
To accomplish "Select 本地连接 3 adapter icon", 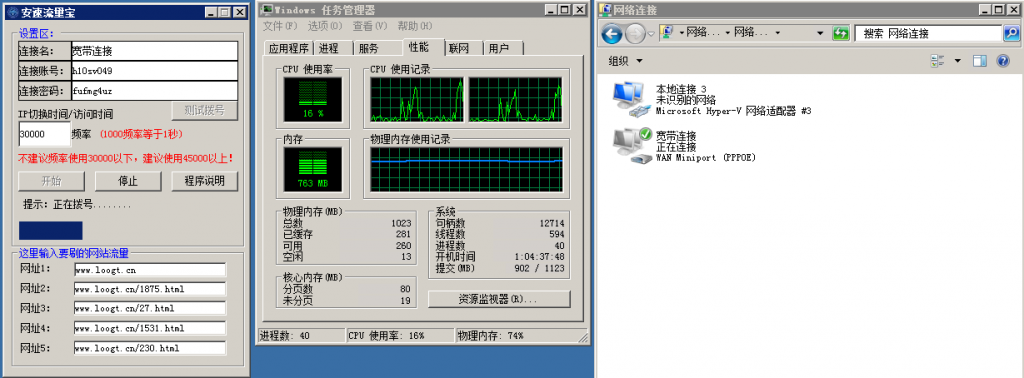I will 632,100.
